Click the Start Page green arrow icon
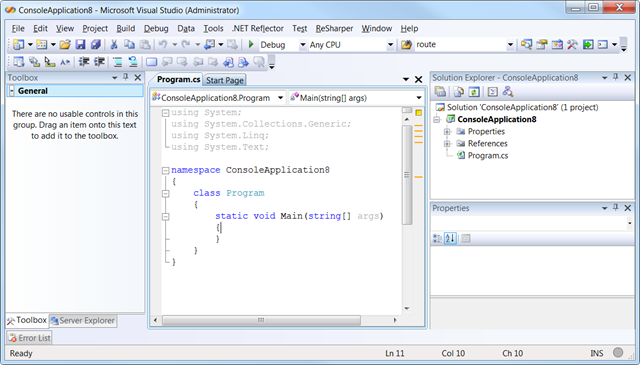This screenshot has height=365, width=640. pyautogui.click(x=588, y=45)
